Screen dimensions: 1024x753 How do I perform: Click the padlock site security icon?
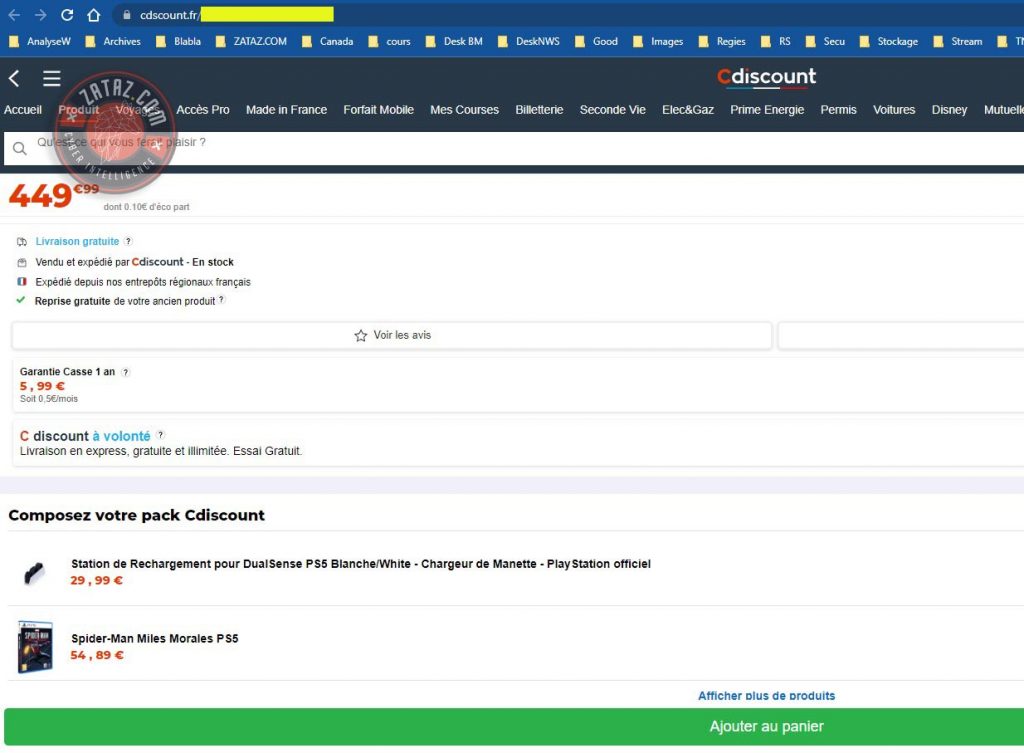(127, 14)
